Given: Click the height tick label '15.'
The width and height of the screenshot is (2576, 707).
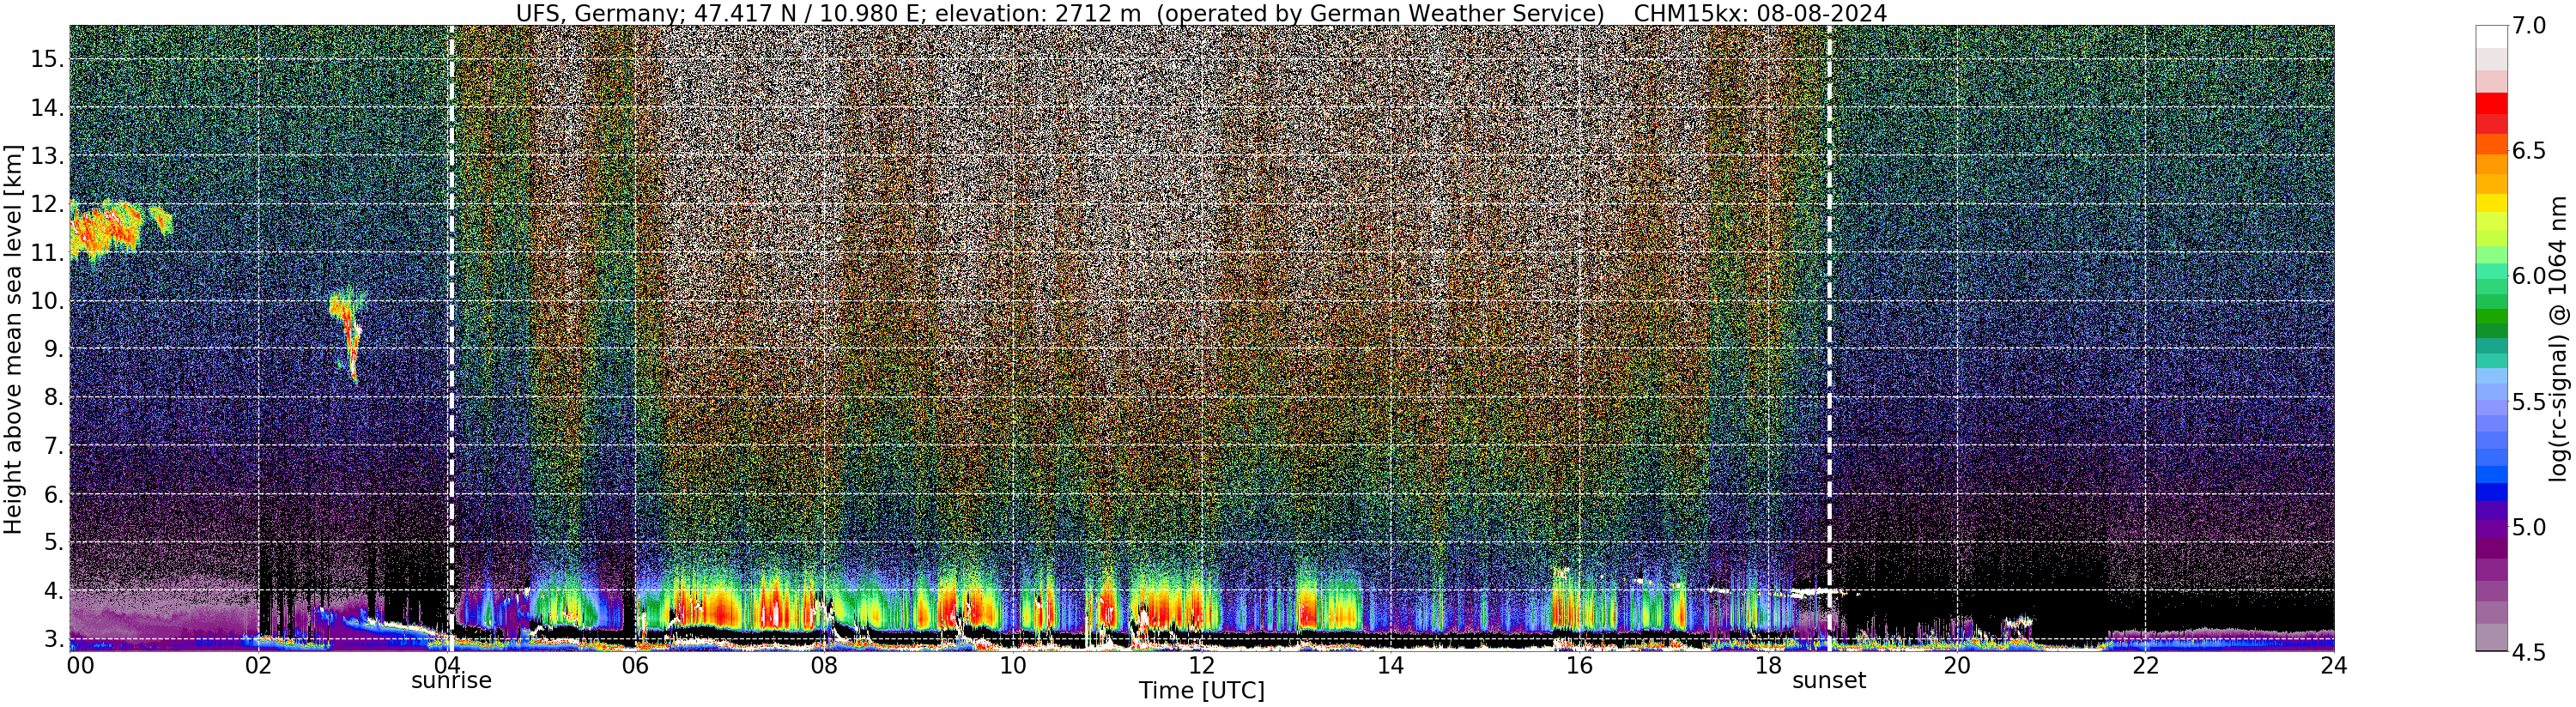Looking at the screenshot, I should pyautogui.click(x=47, y=59).
